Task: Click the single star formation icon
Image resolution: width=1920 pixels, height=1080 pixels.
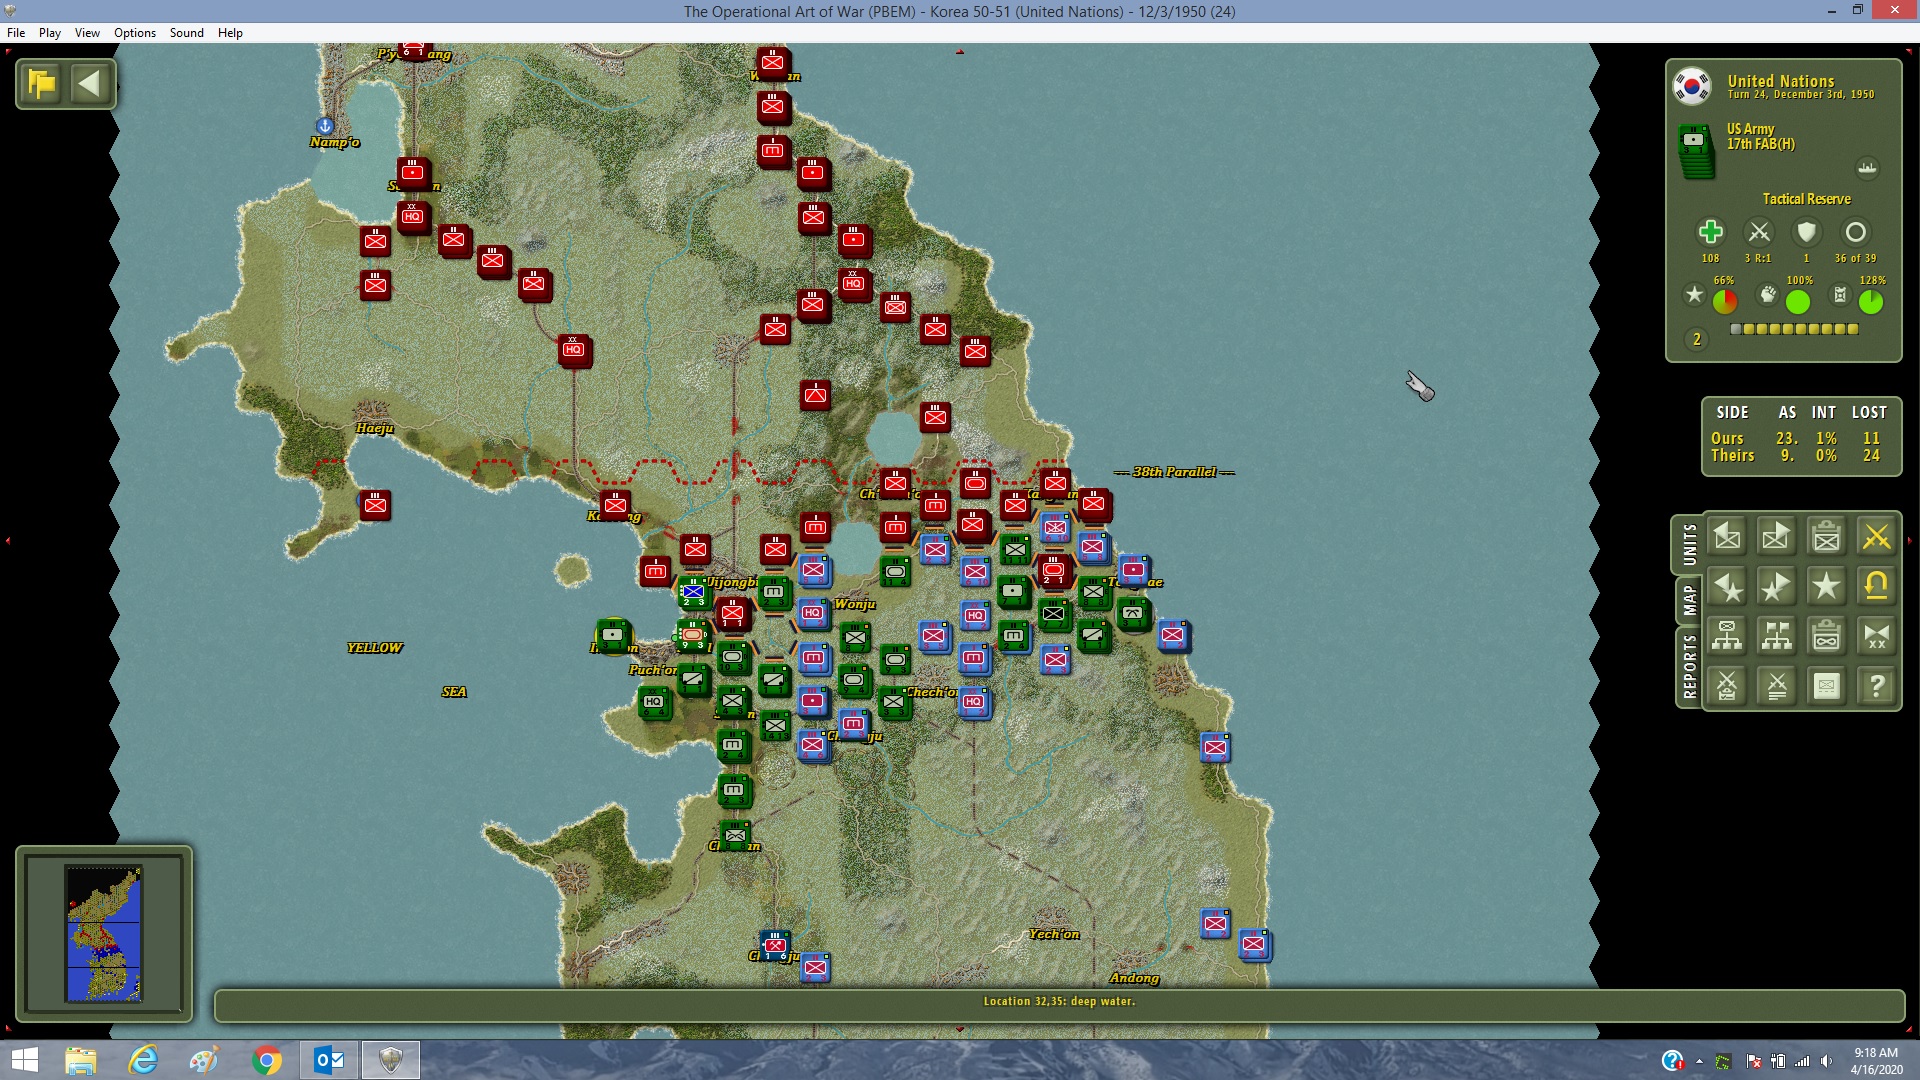Action: pos(1827,587)
